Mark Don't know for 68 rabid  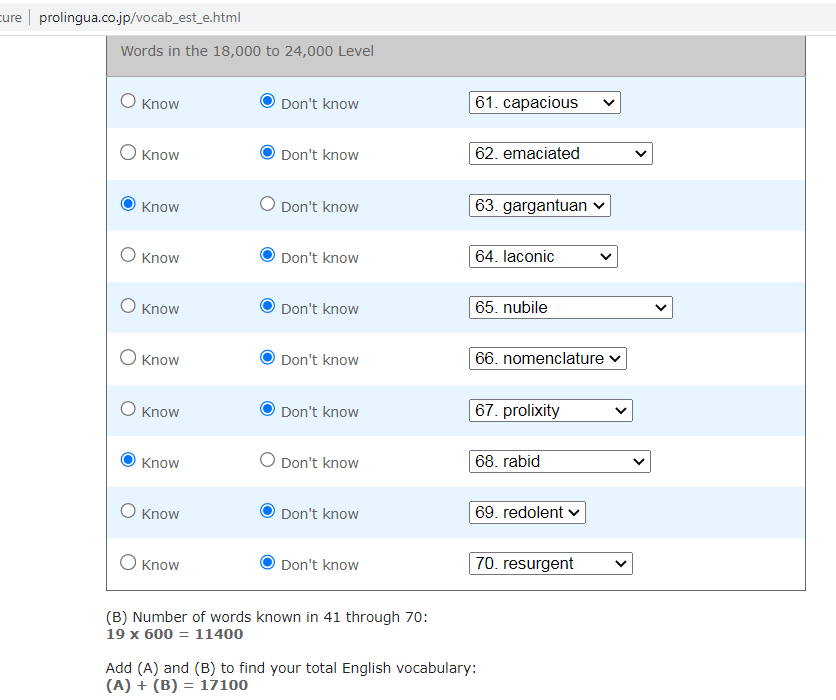267,460
